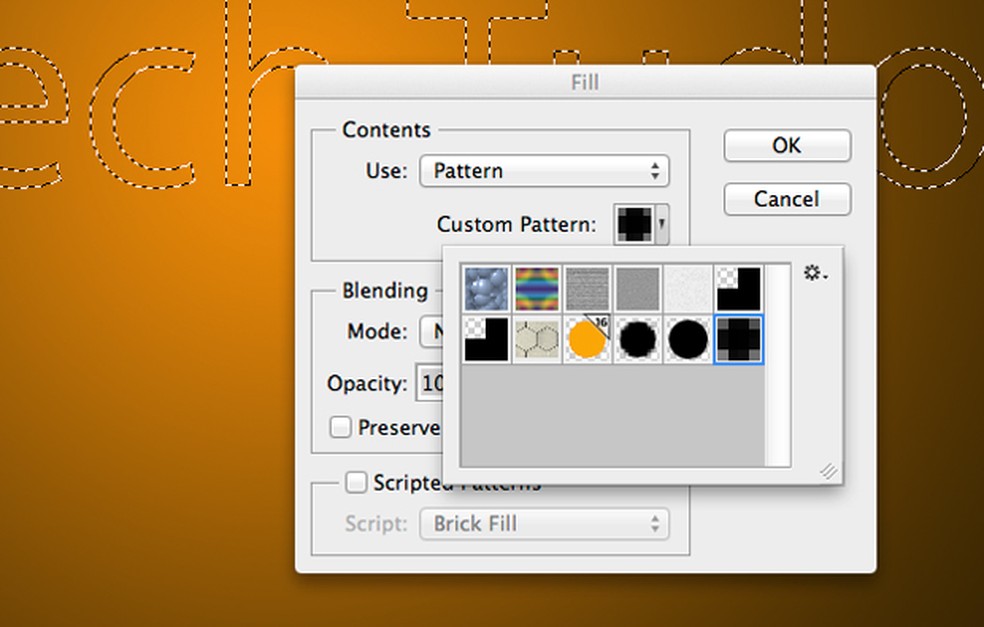Open the Use contents dropdown

543,171
